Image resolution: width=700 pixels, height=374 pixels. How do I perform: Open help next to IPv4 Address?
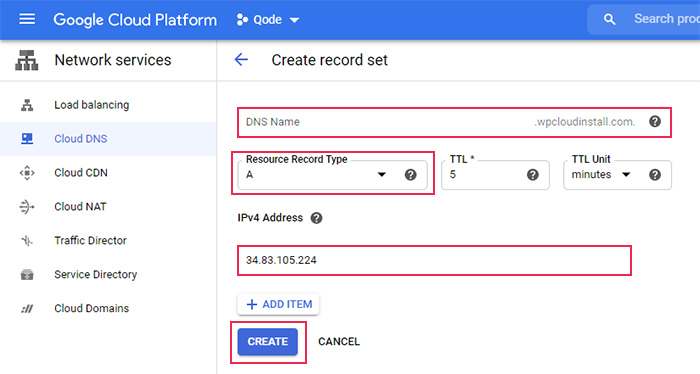[x=317, y=218]
